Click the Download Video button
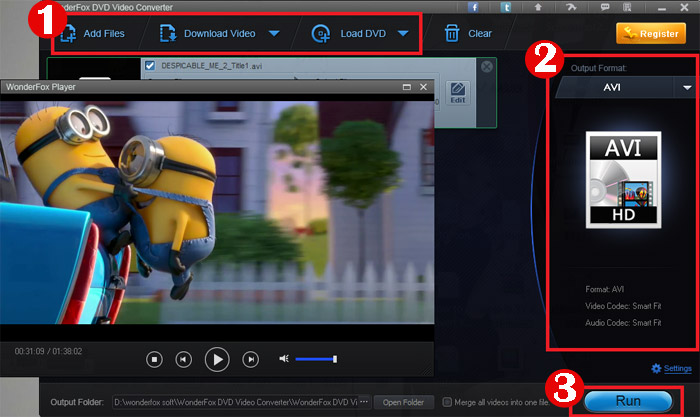 tap(208, 33)
